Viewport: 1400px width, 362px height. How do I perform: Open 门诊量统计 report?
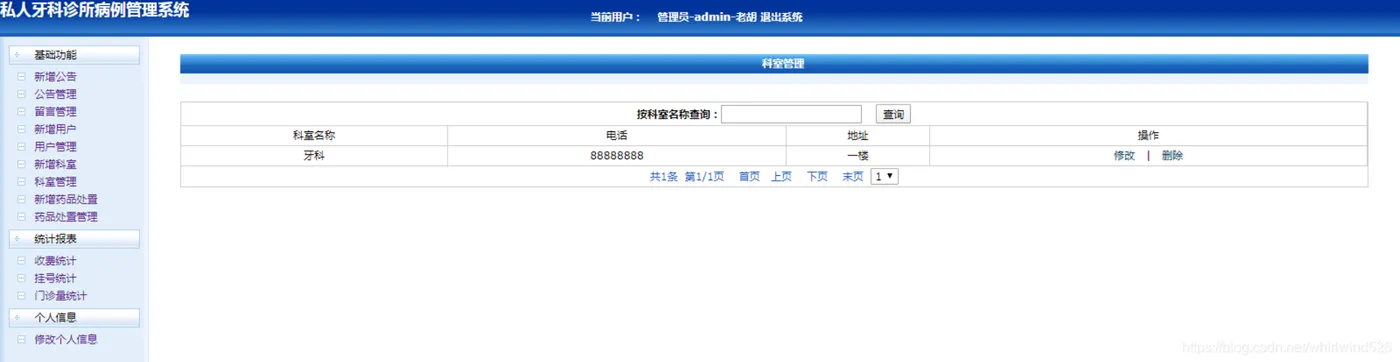pos(60,296)
